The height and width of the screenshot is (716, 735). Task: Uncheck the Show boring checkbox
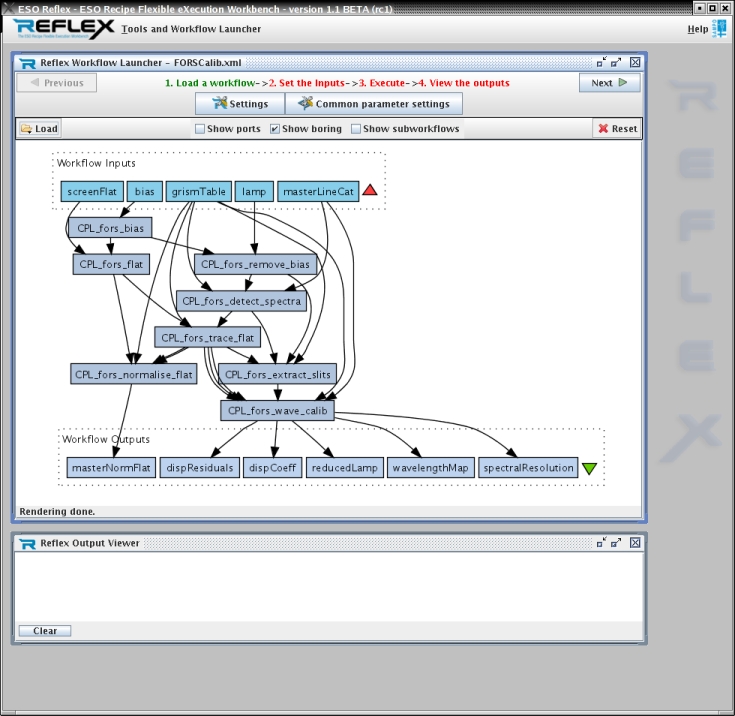point(275,129)
